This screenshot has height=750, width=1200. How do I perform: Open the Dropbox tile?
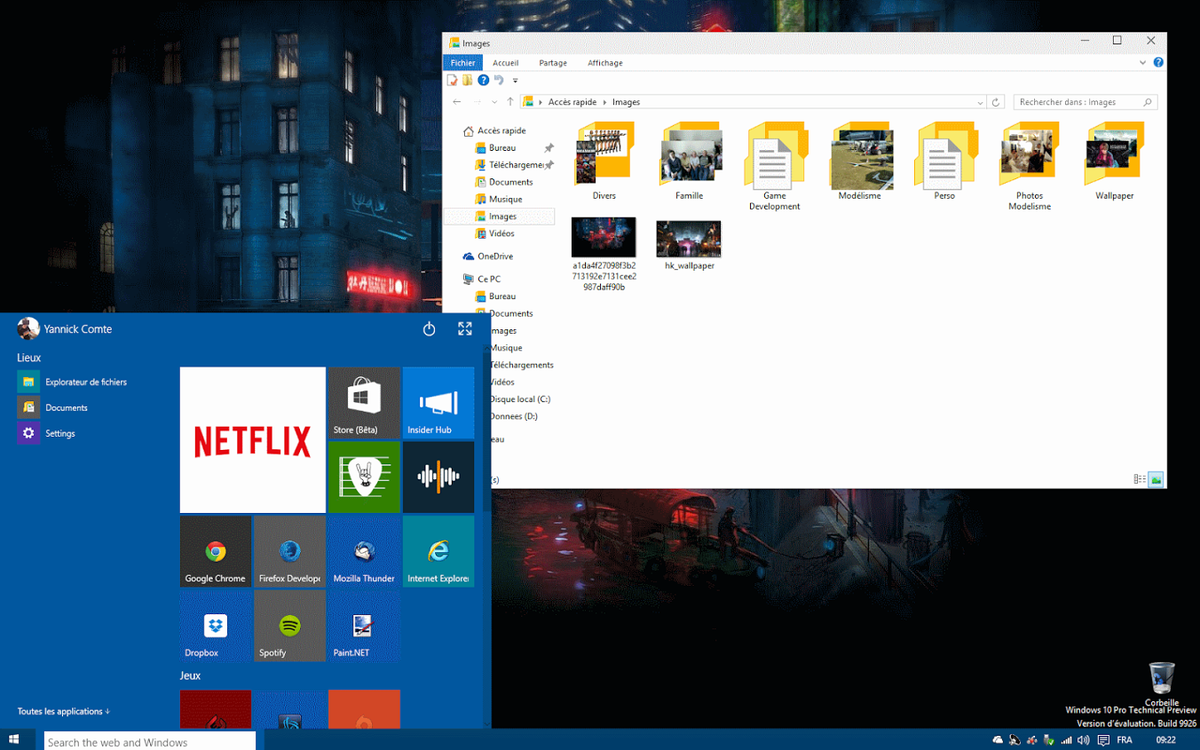pos(215,626)
